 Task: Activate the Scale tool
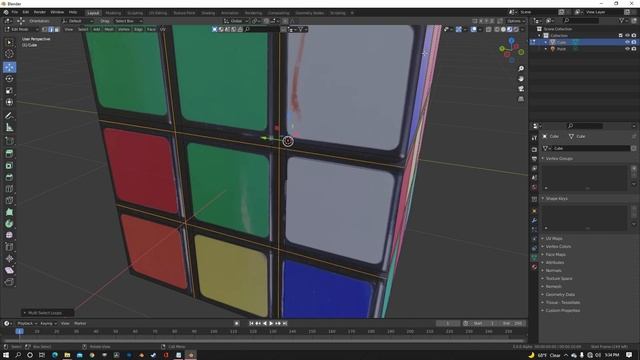[9, 91]
